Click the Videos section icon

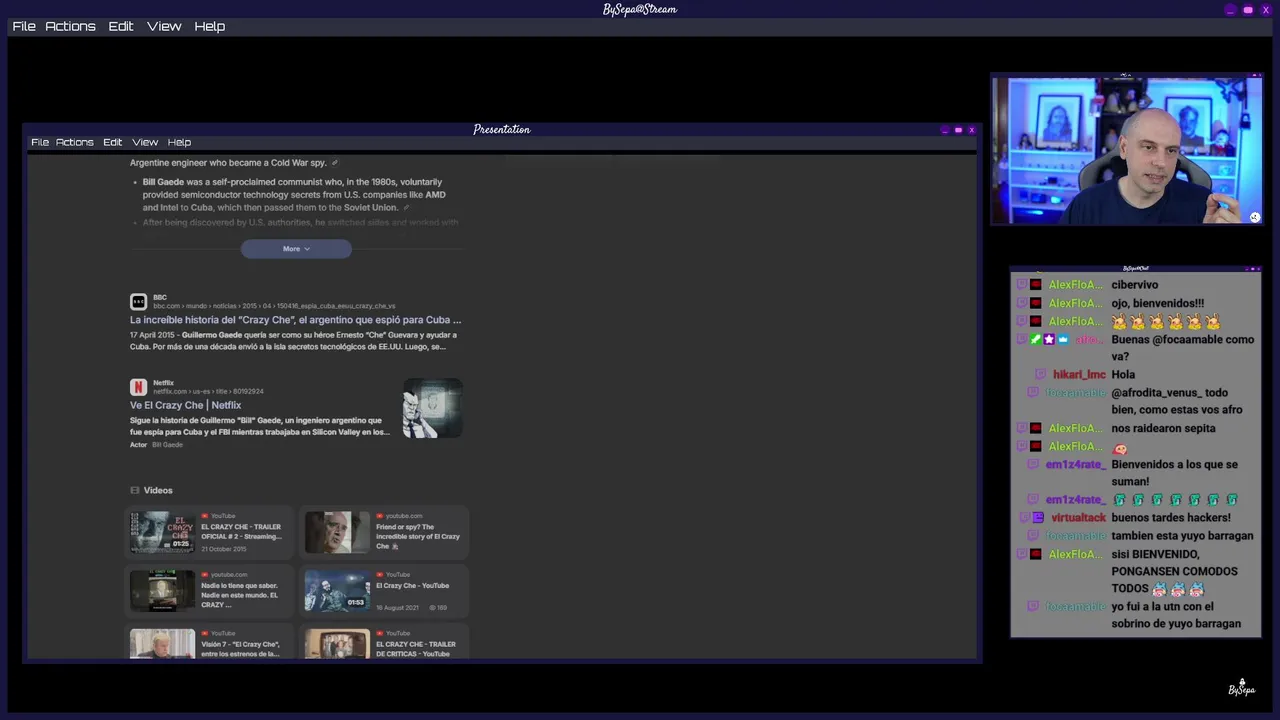tap(135, 490)
